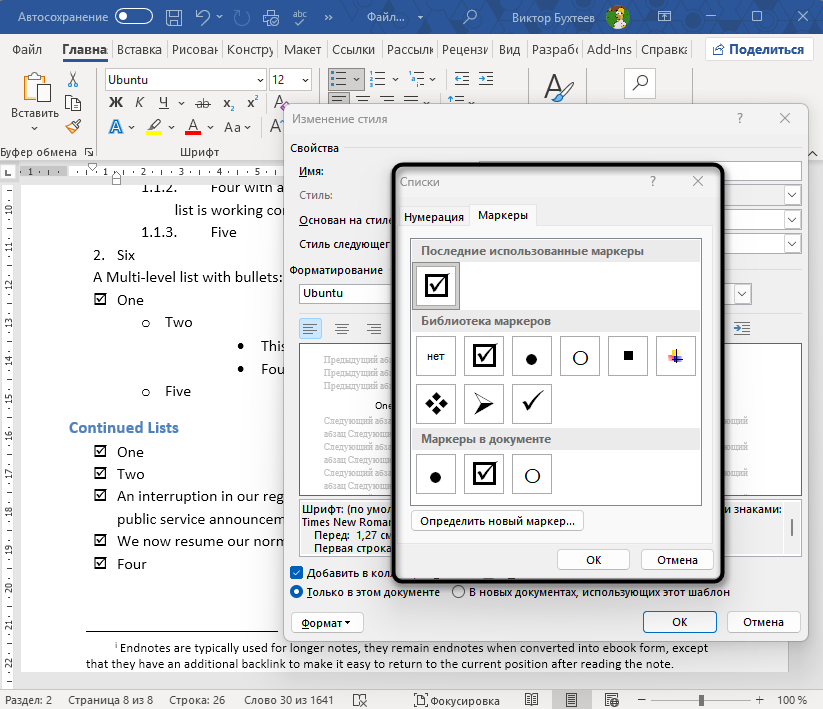Viewport: 823px width, 709px height.
Task: Apply bold with the Ж button
Action: tap(115, 102)
